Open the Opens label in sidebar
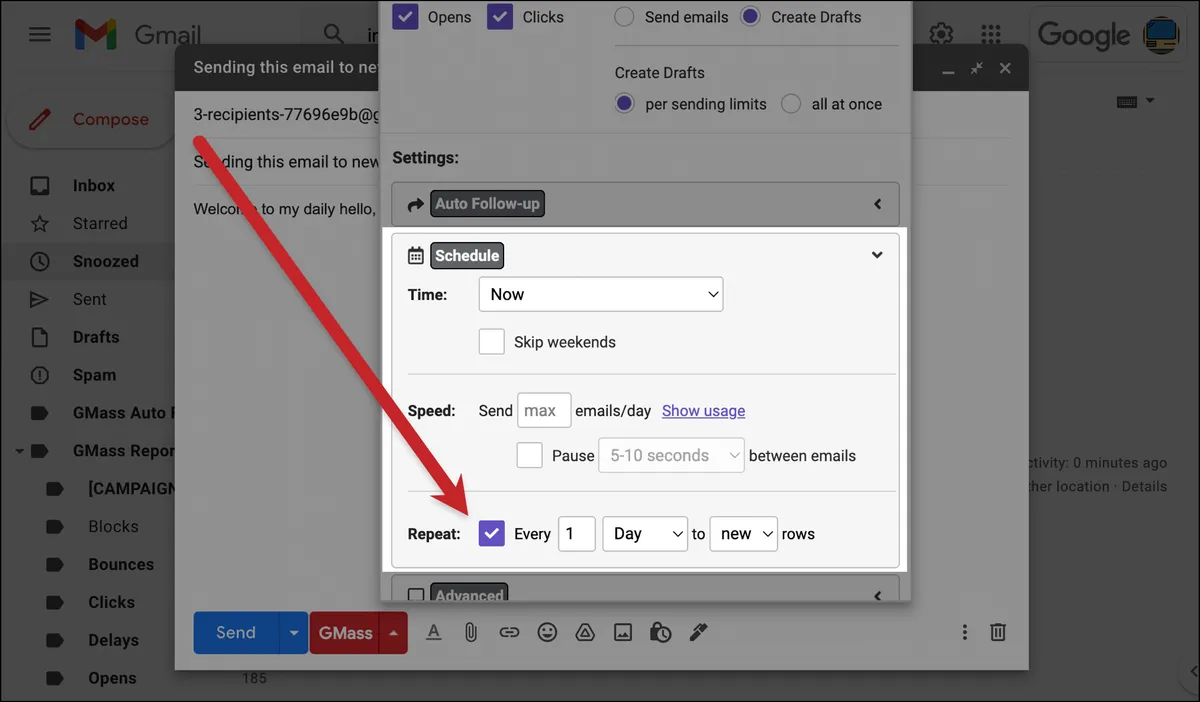 point(112,679)
